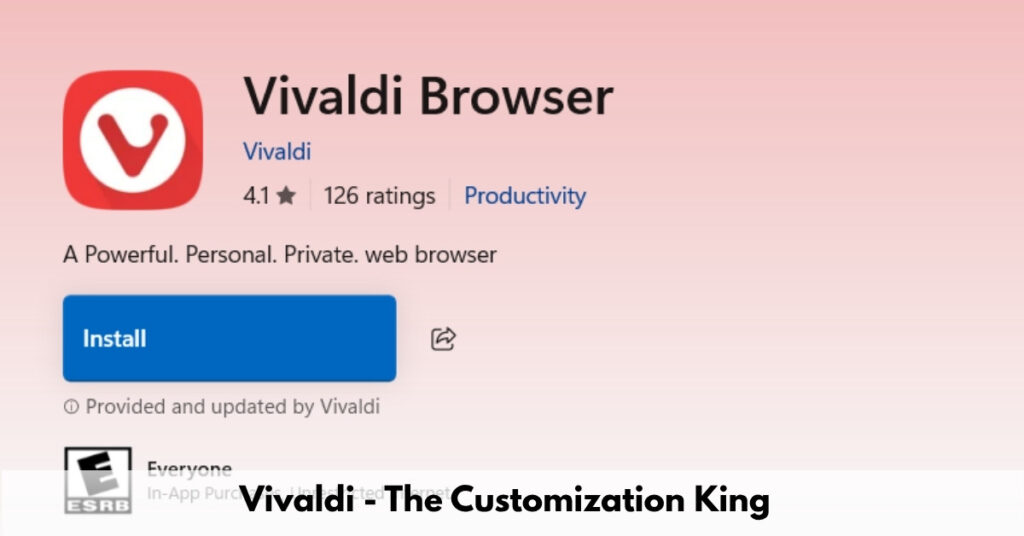Click the 126 ratings count

(379, 196)
